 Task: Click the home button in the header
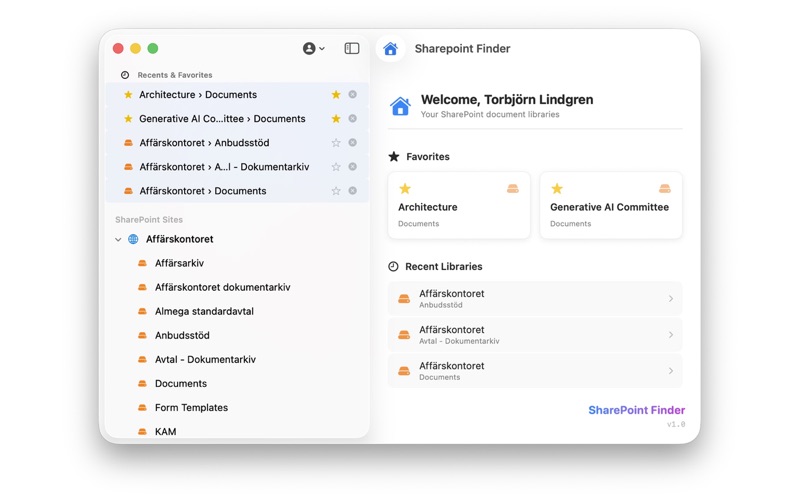pos(390,48)
